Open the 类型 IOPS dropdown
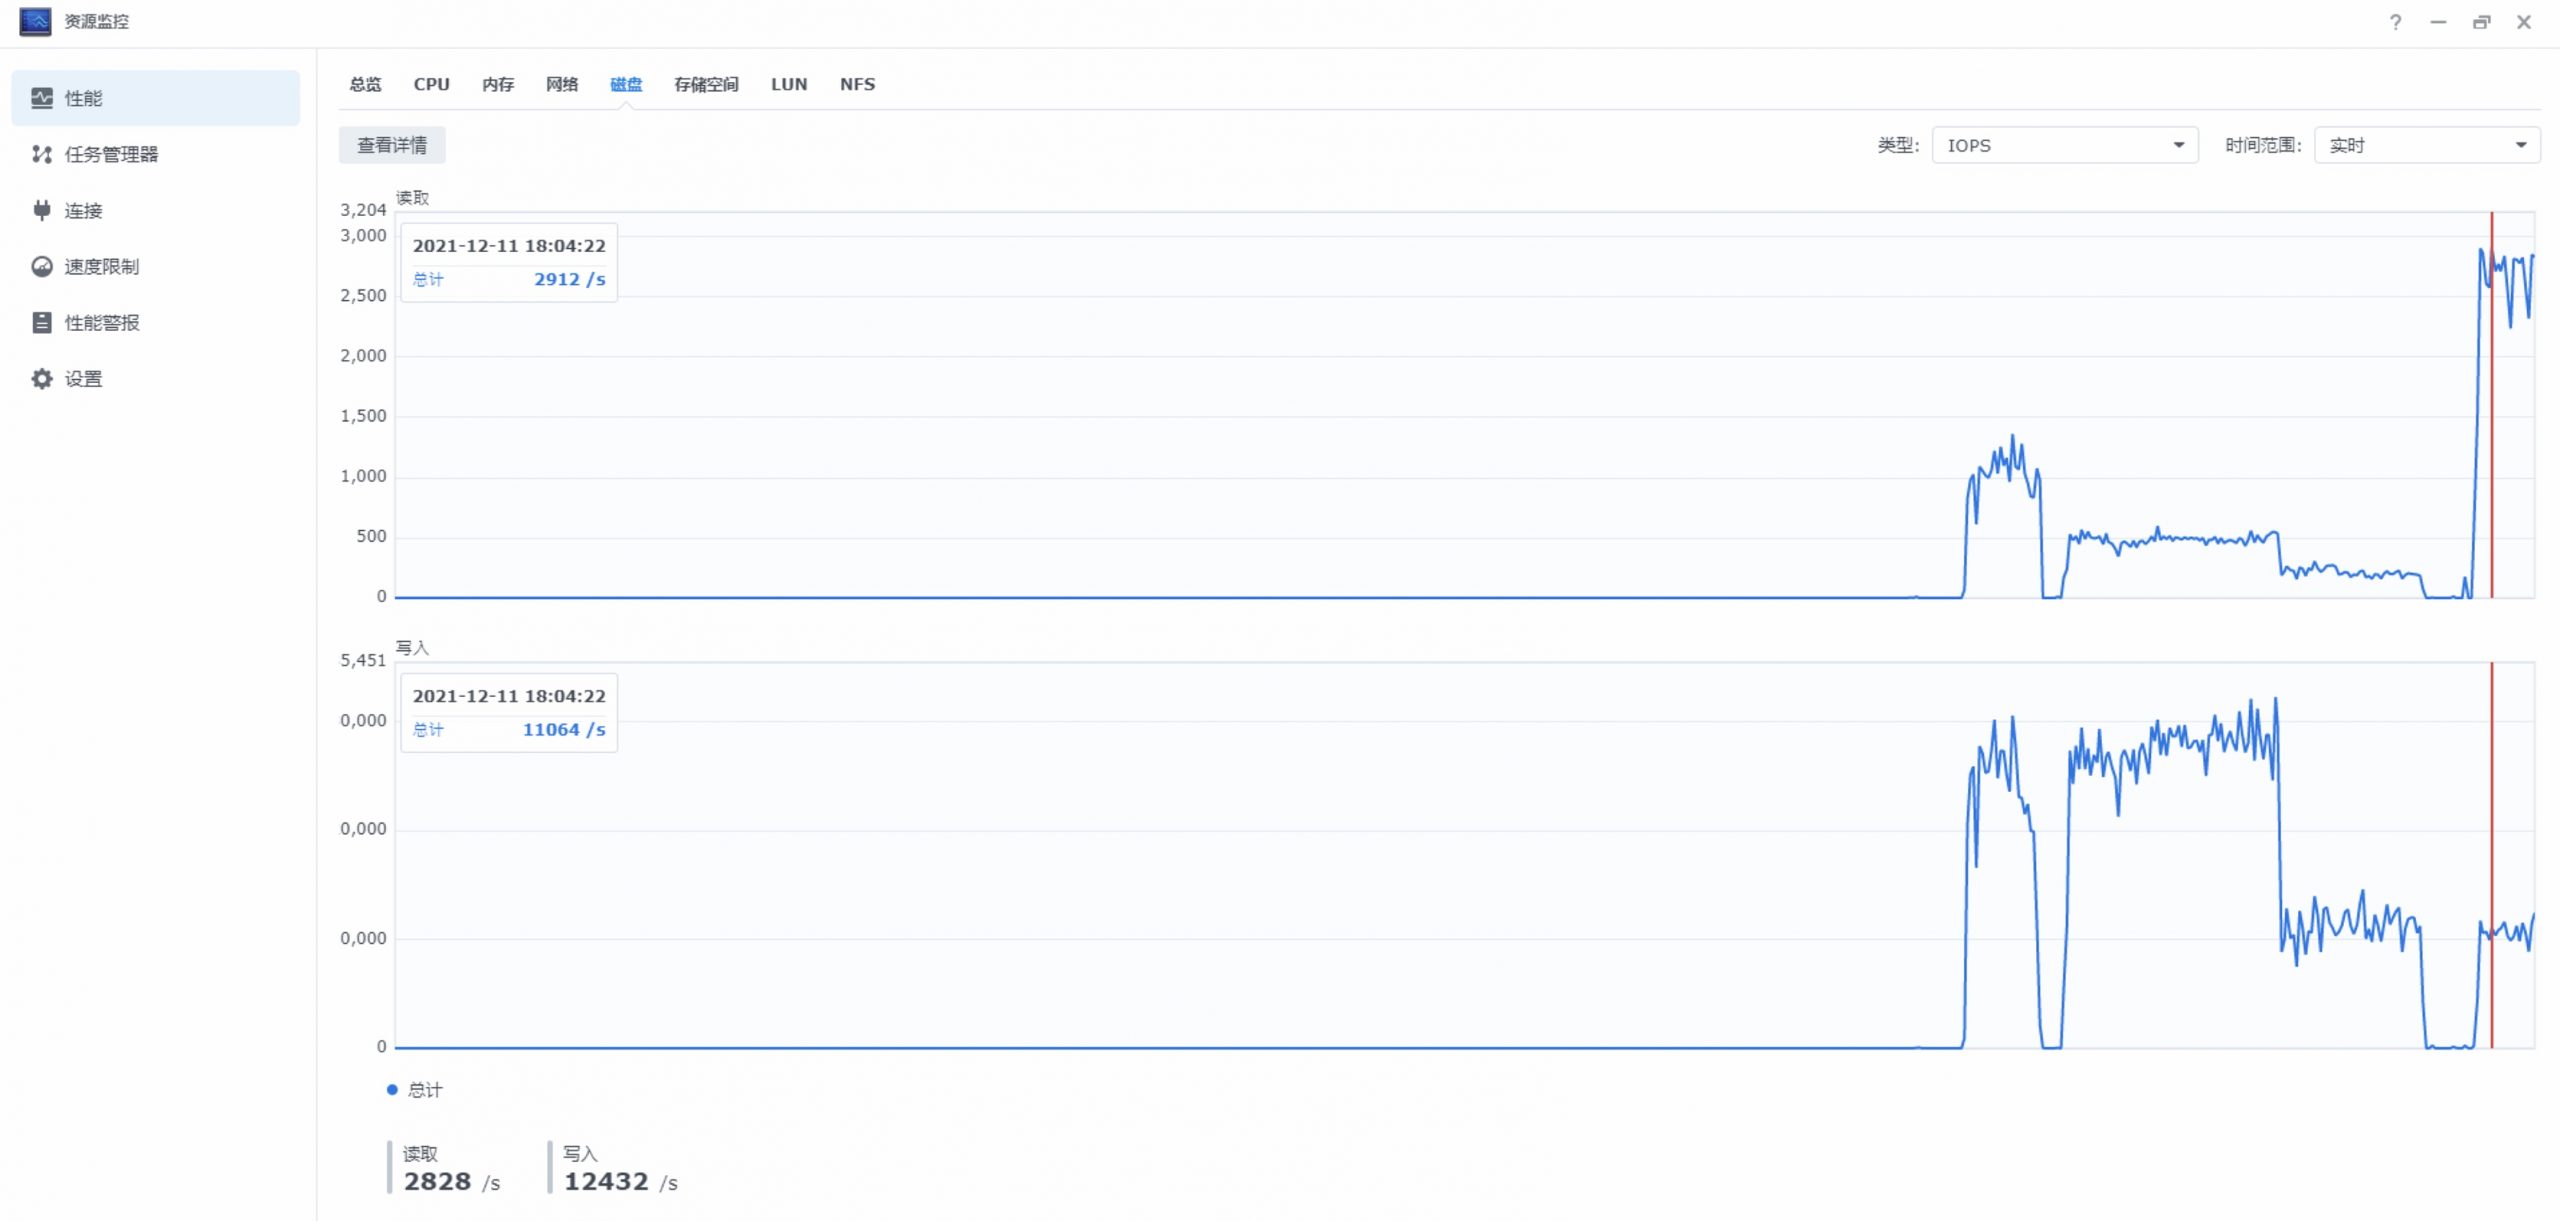 point(2065,145)
